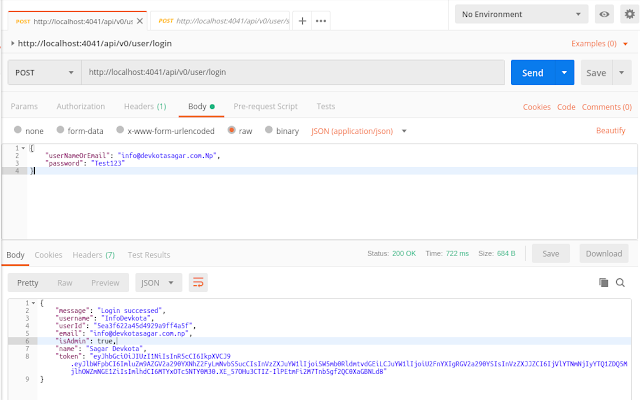Click the Download response button
Viewport: 640px width, 400px height.
point(604,253)
